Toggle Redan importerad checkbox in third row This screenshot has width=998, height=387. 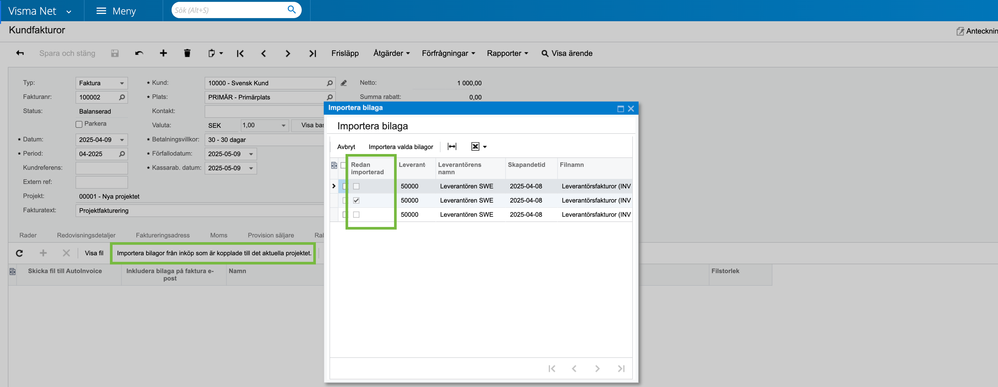pos(356,215)
